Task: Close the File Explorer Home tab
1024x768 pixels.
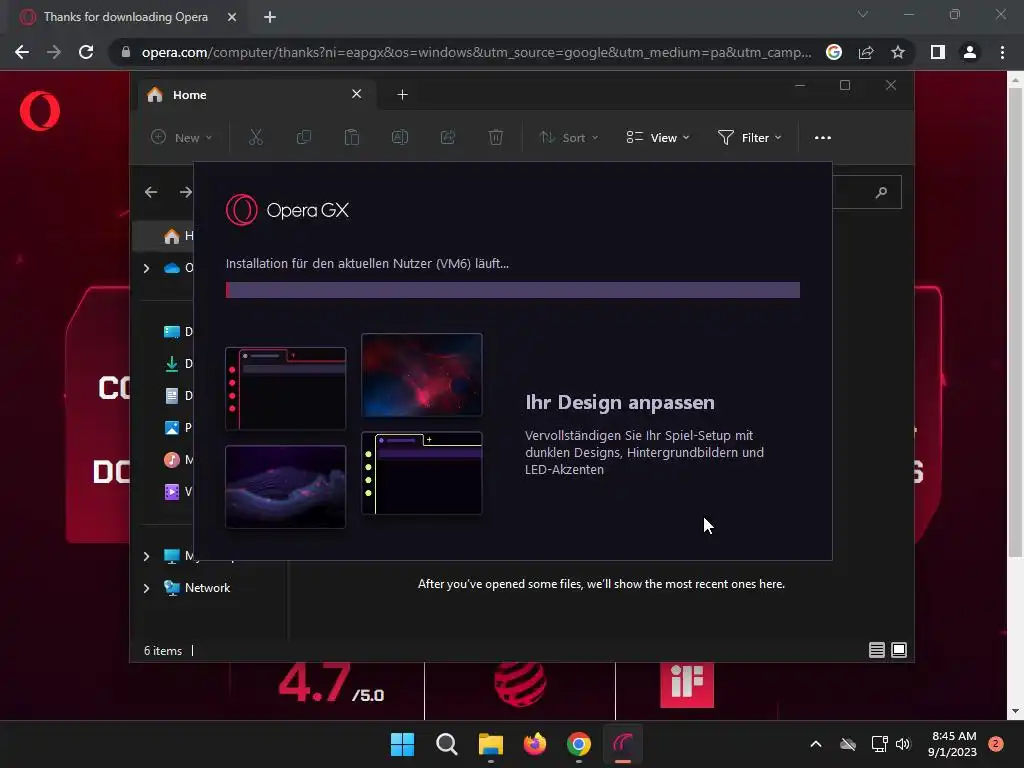Action: [x=357, y=94]
